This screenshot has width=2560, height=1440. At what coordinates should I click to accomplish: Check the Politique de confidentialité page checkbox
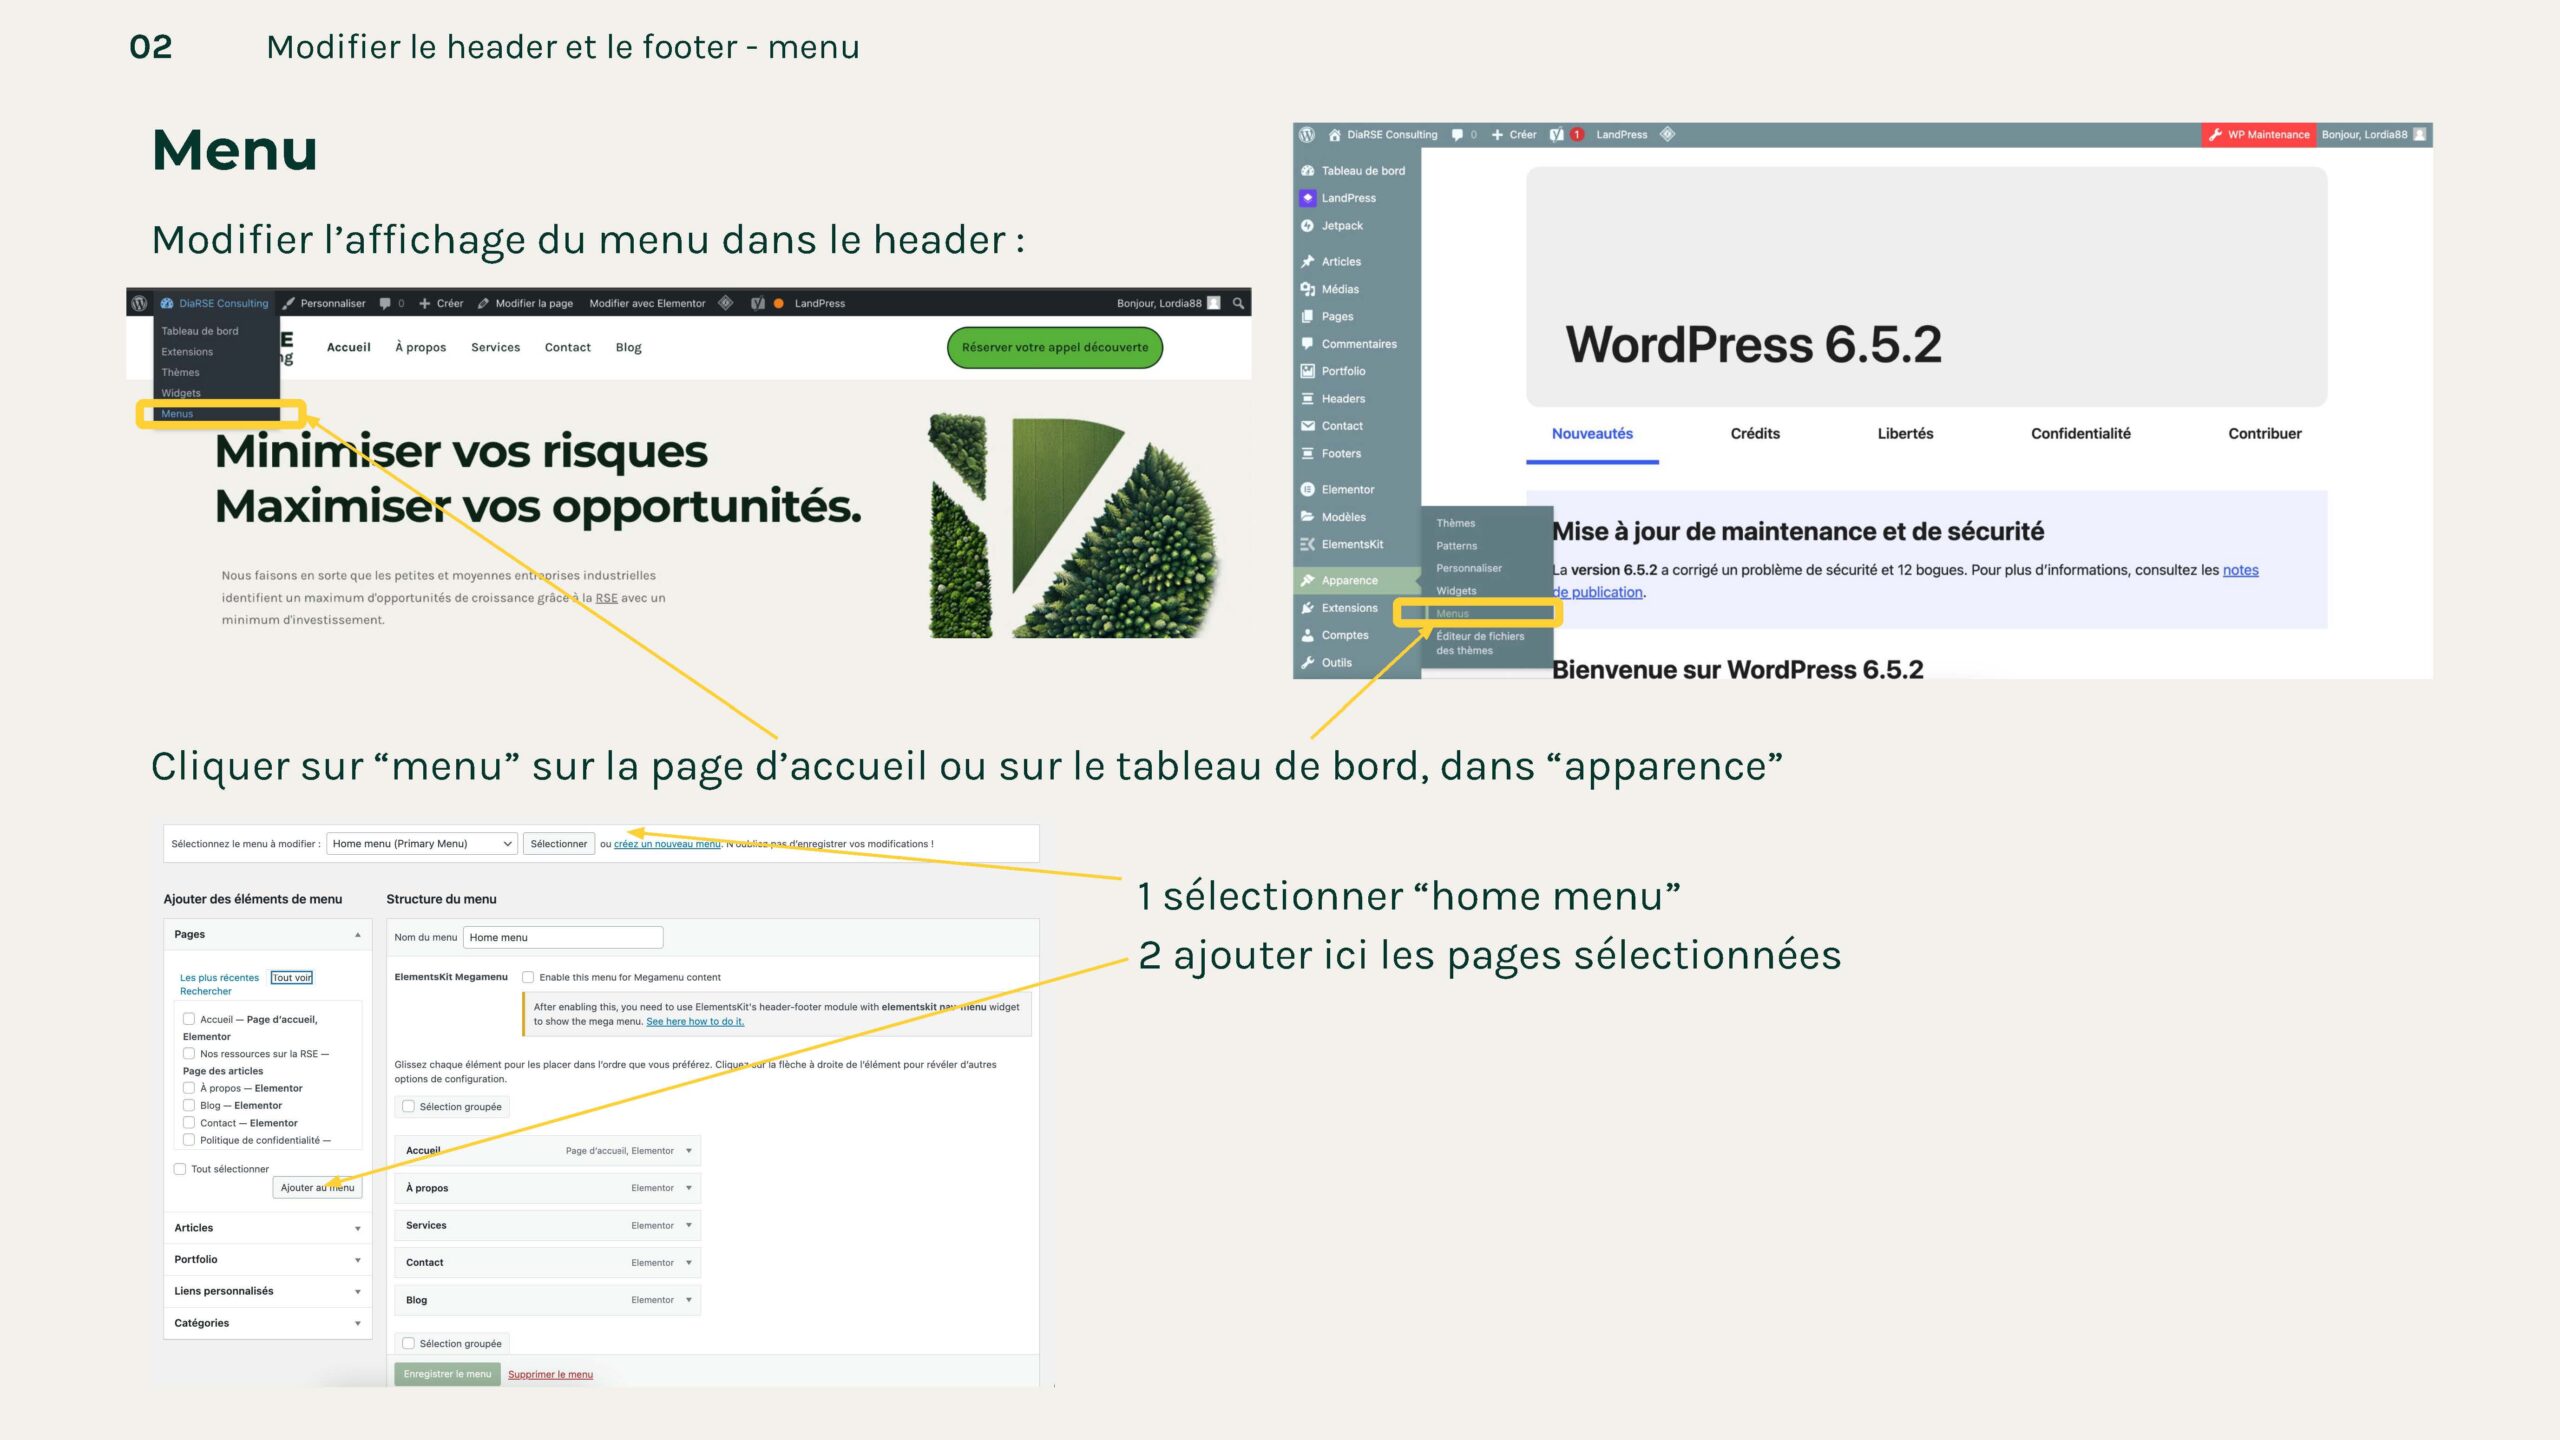point(189,1140)
